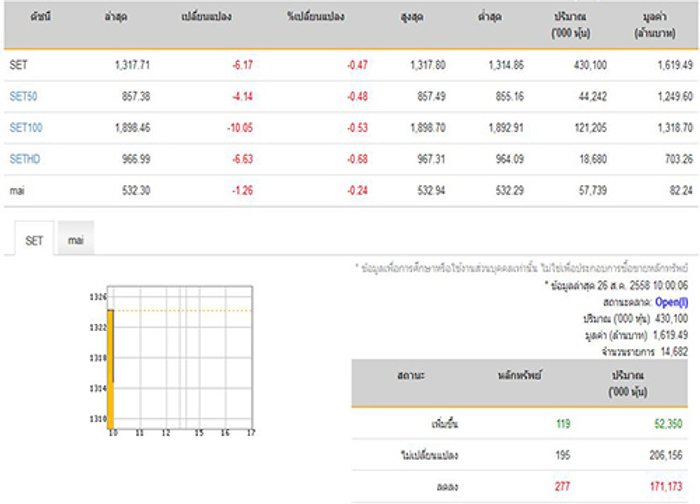Image resolution: width=700 pixels, height=504 pixels.
Task: Select SET value 1,619.49 in table
Action: point(675,65)
